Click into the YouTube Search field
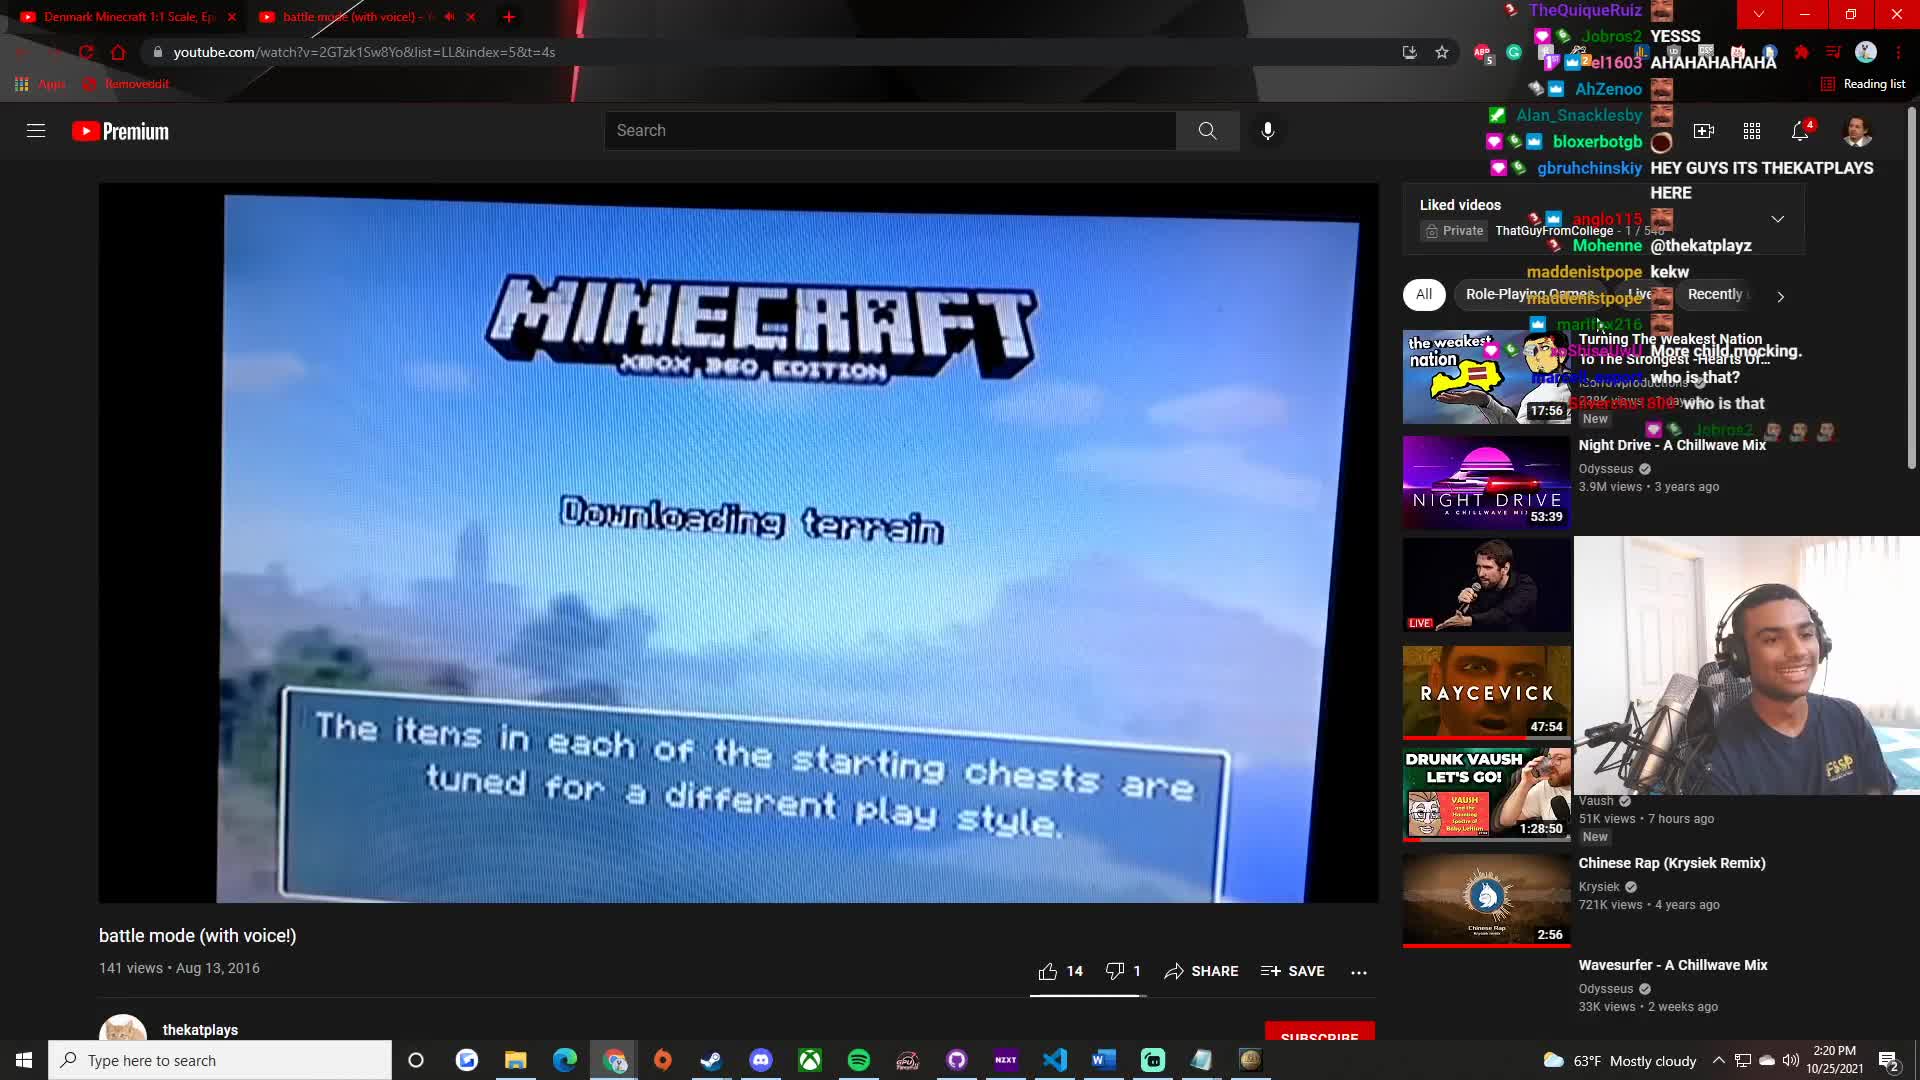Screen dimensions: 1920x1080 [890, 131]
